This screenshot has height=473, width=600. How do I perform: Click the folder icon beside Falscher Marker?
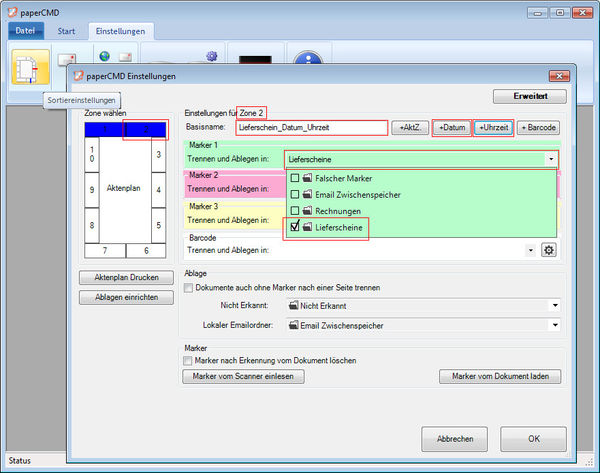click(307, 178)
